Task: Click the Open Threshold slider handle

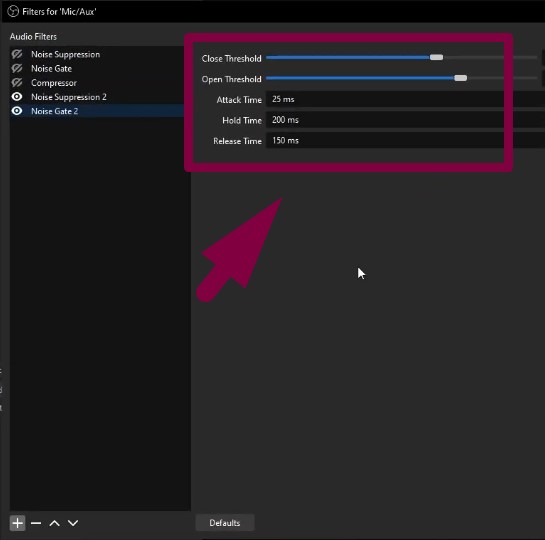Action: (x=461, y=78)
